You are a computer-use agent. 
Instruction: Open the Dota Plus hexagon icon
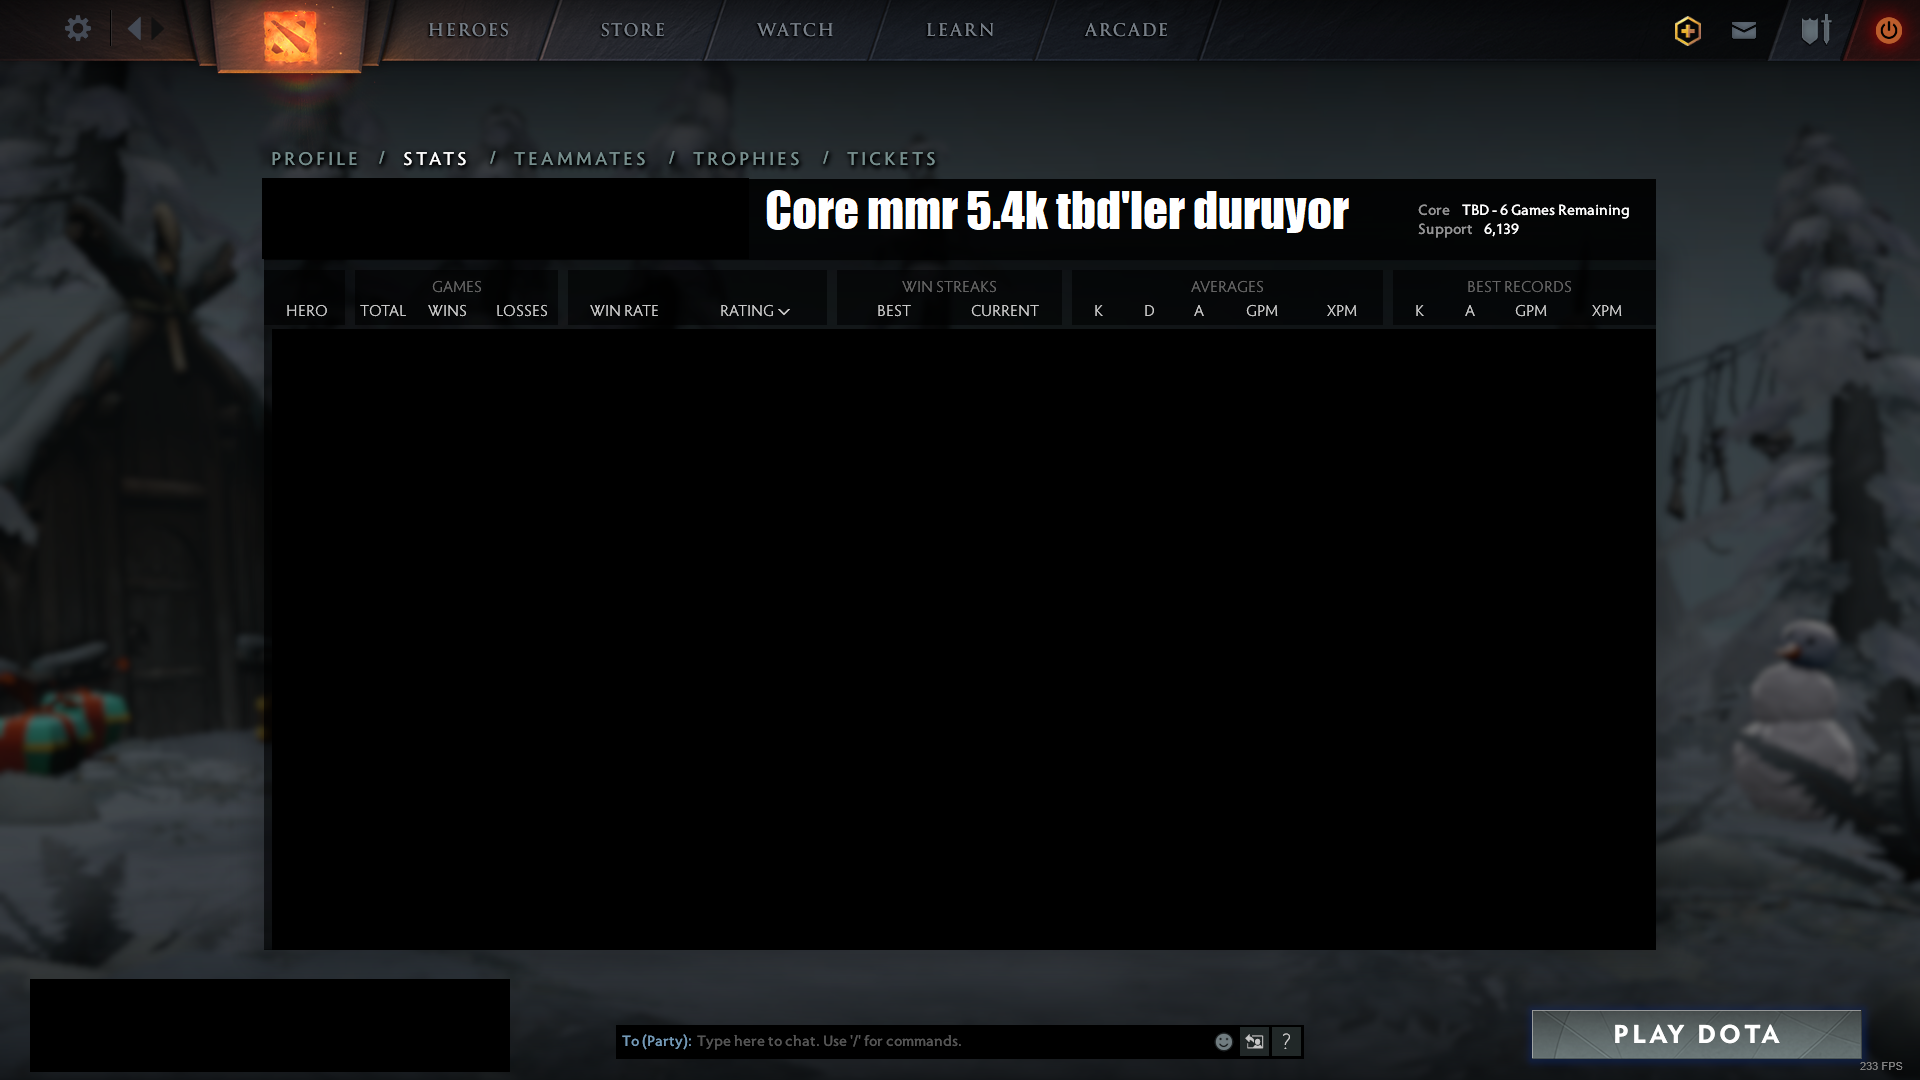tap(1688, 30)
